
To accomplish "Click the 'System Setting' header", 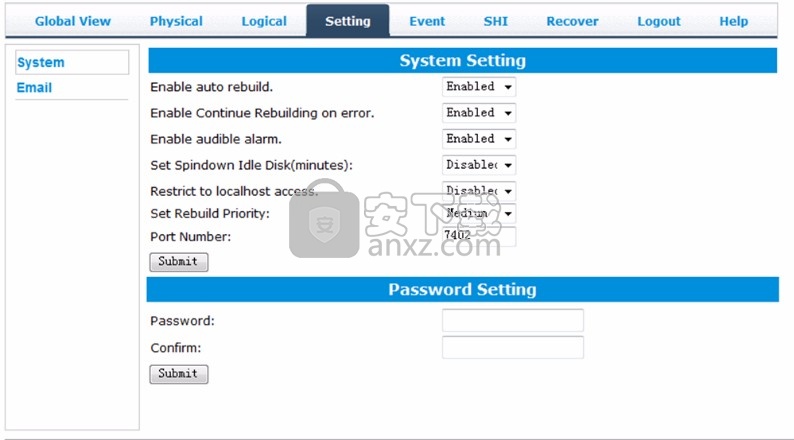I will 463,61.
